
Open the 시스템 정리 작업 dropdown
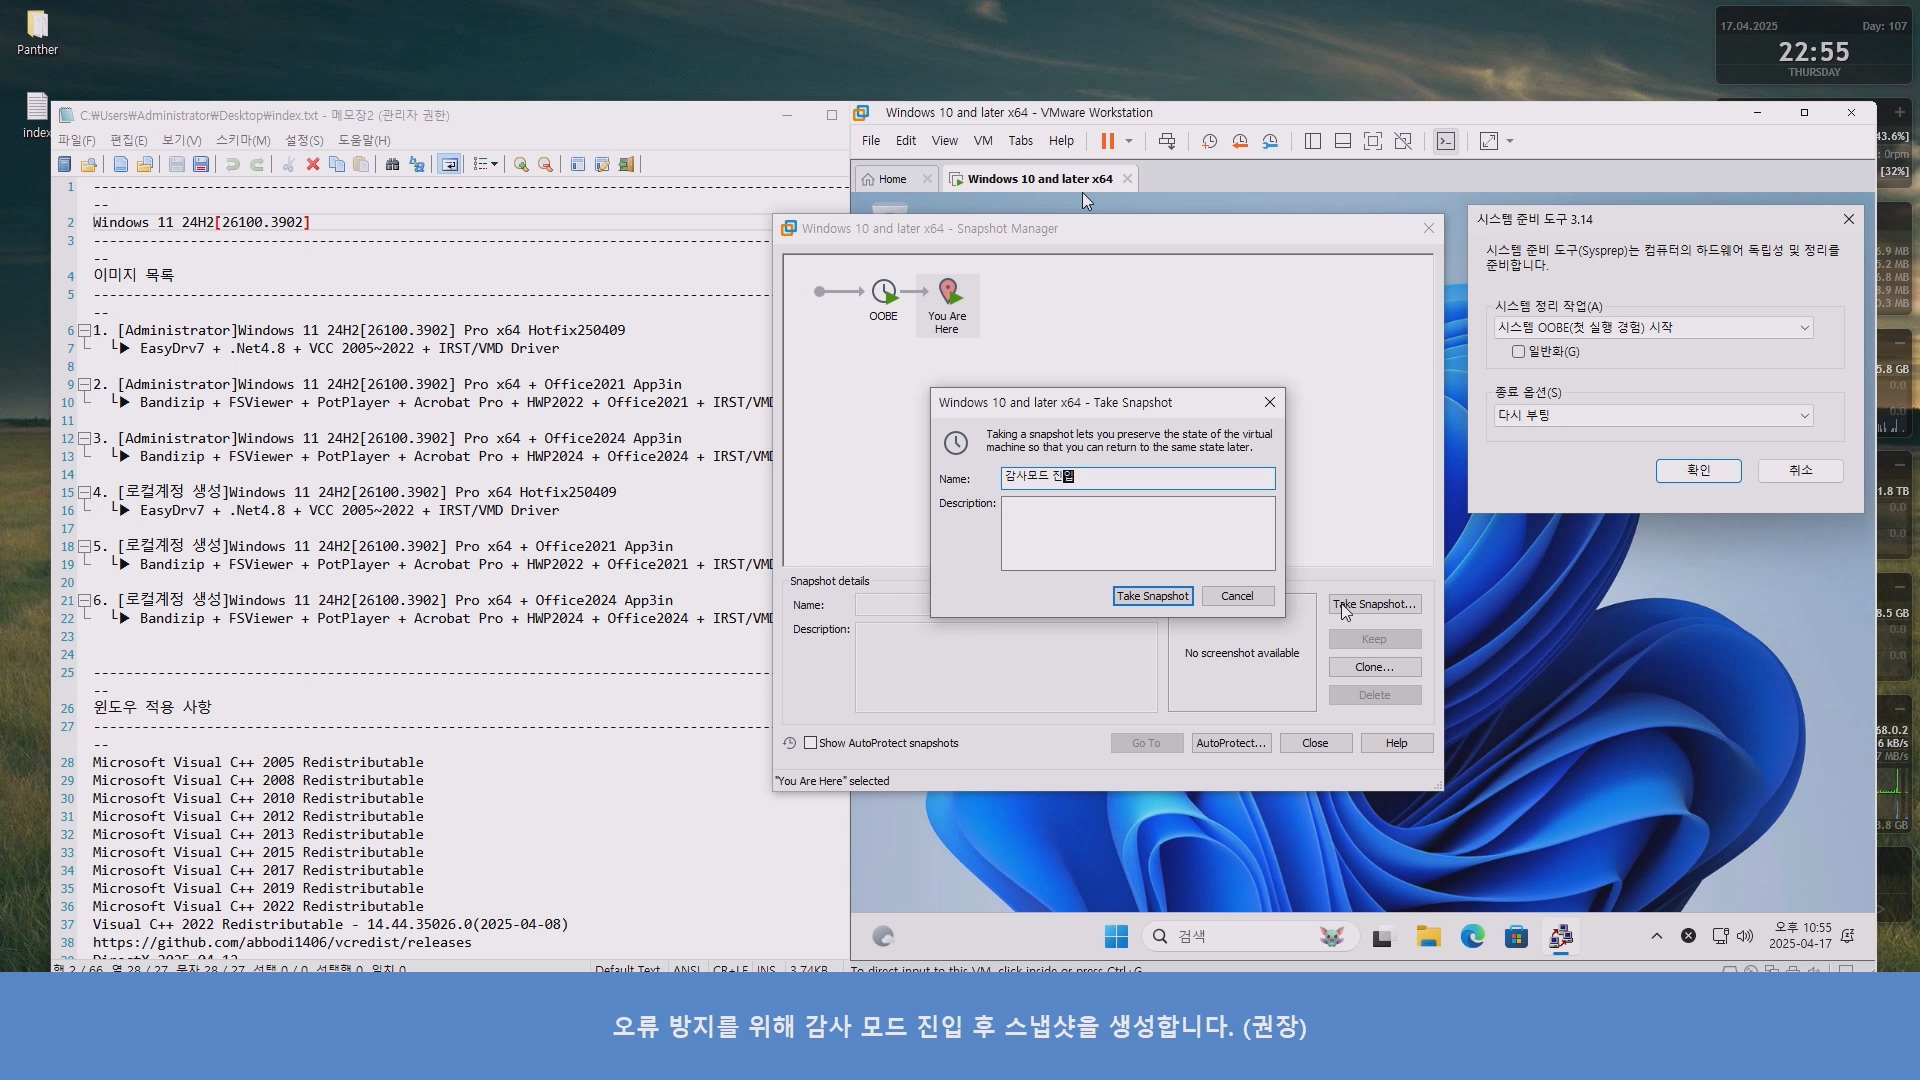click(x=1653, y=327)
